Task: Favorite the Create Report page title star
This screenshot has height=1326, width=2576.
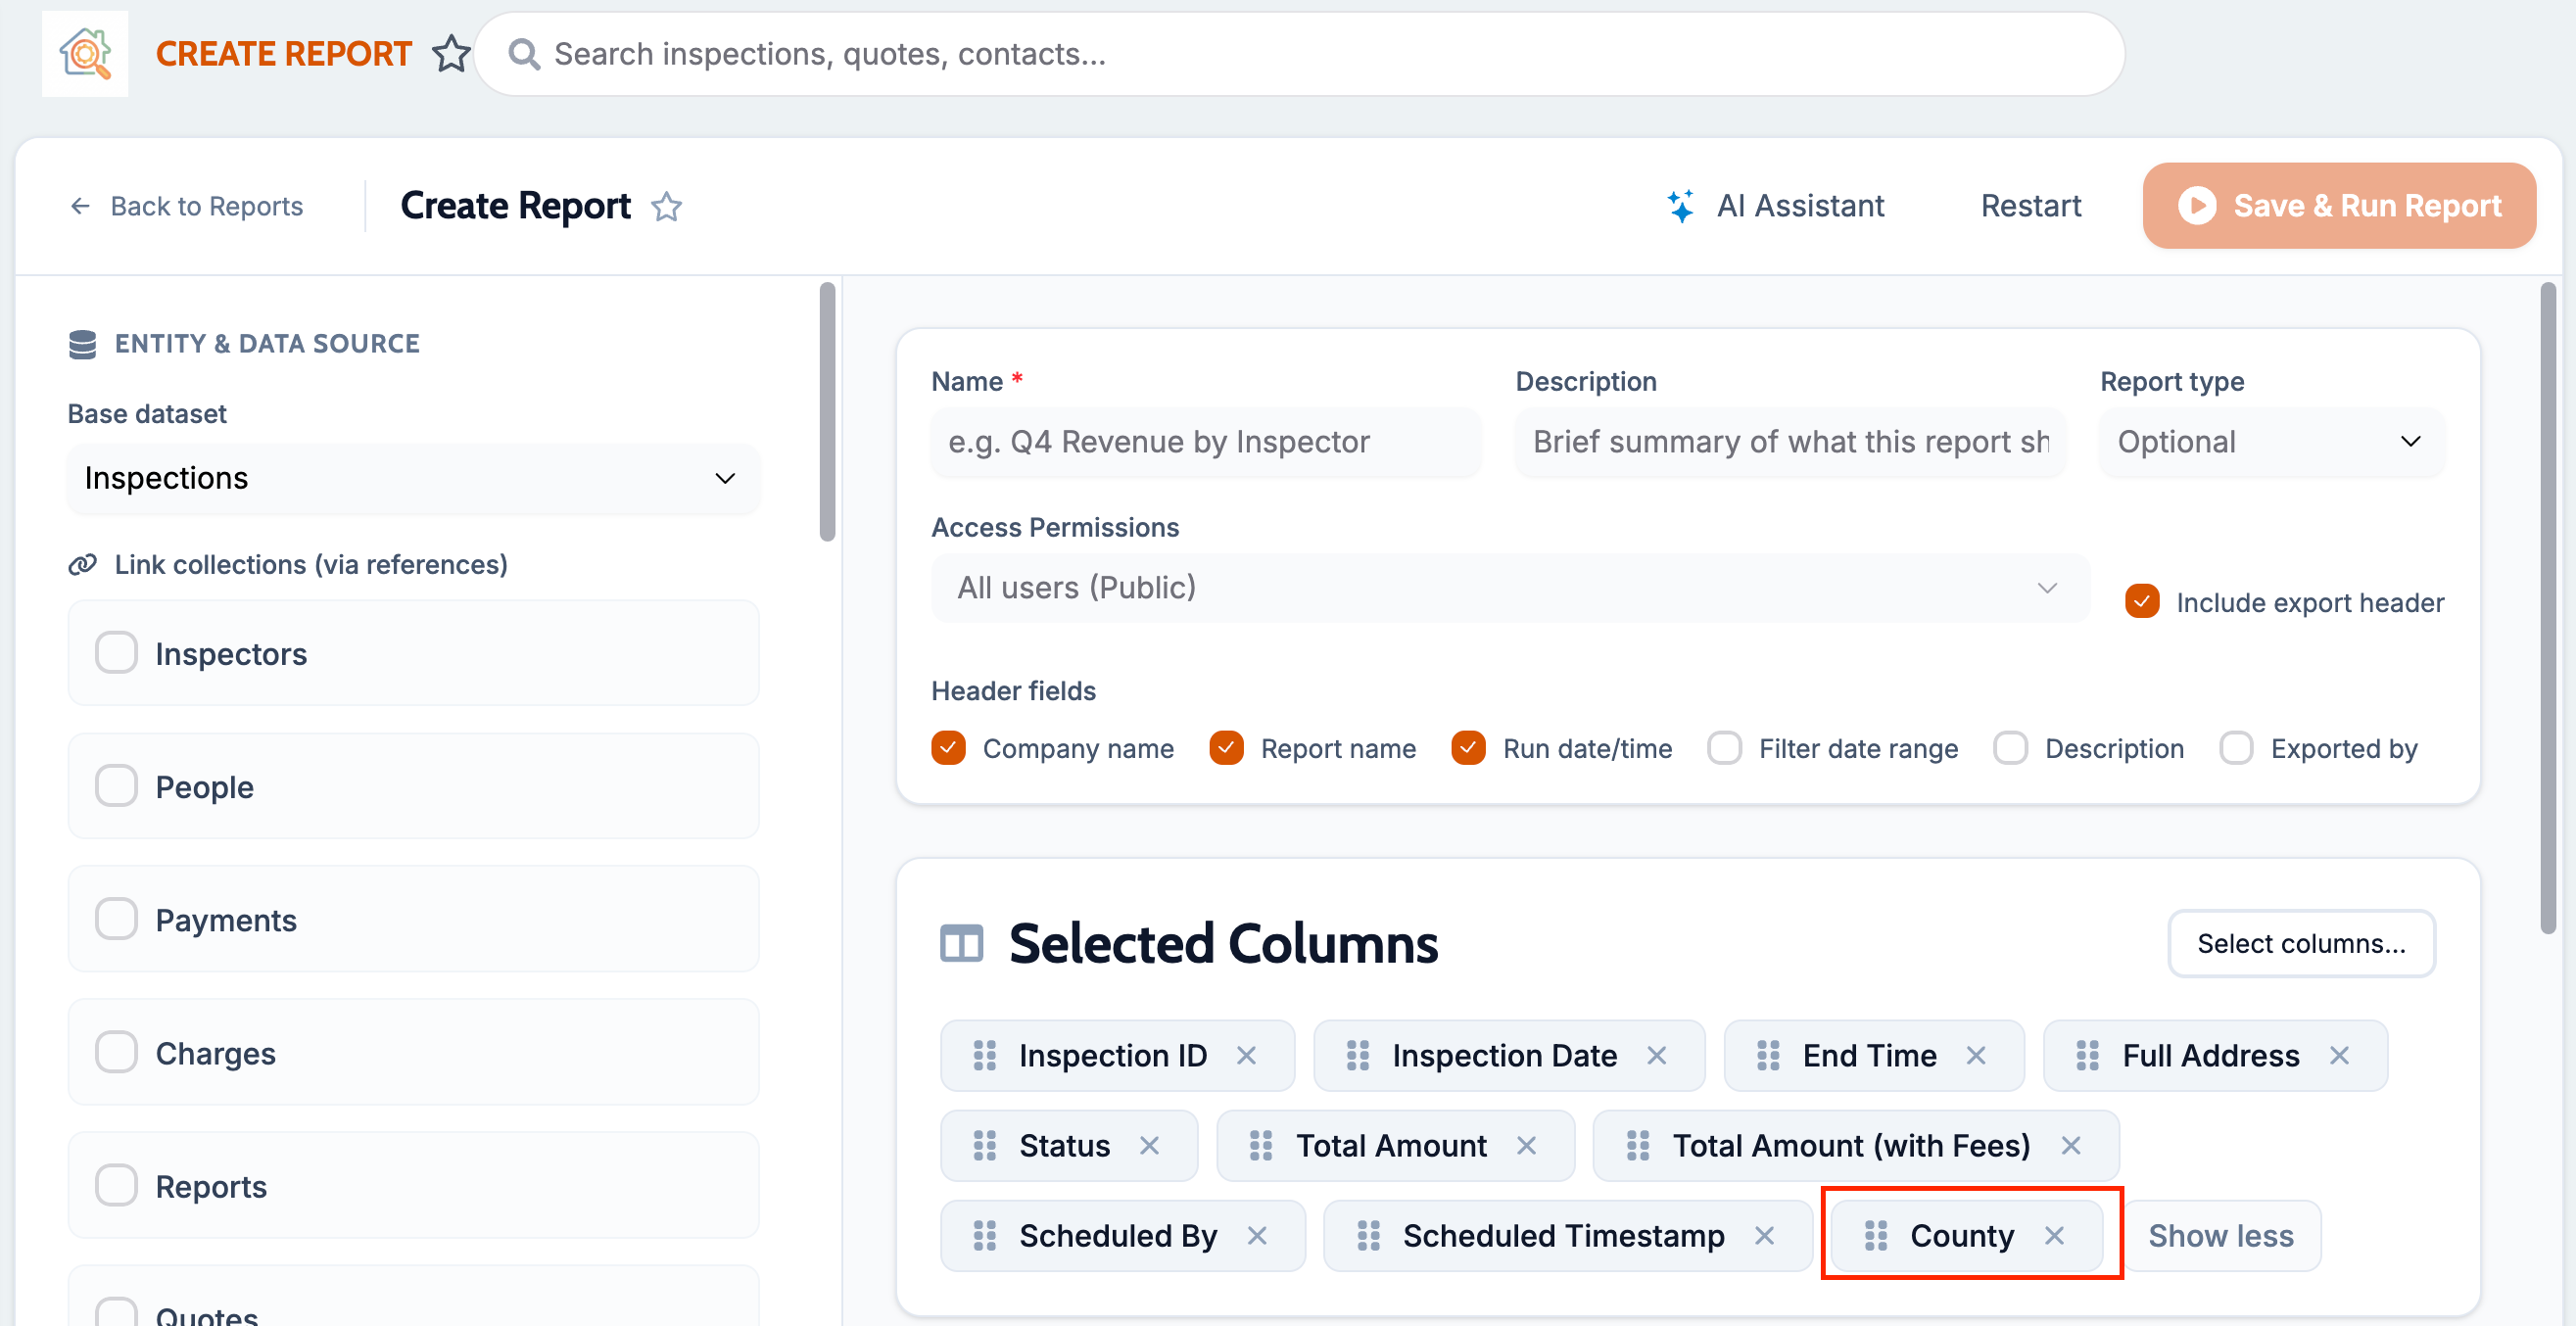Action: 667,207
